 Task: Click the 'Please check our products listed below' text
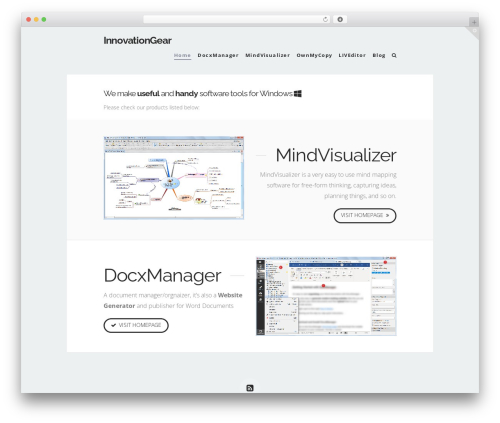pyautogui.click(x=151, y=107)
